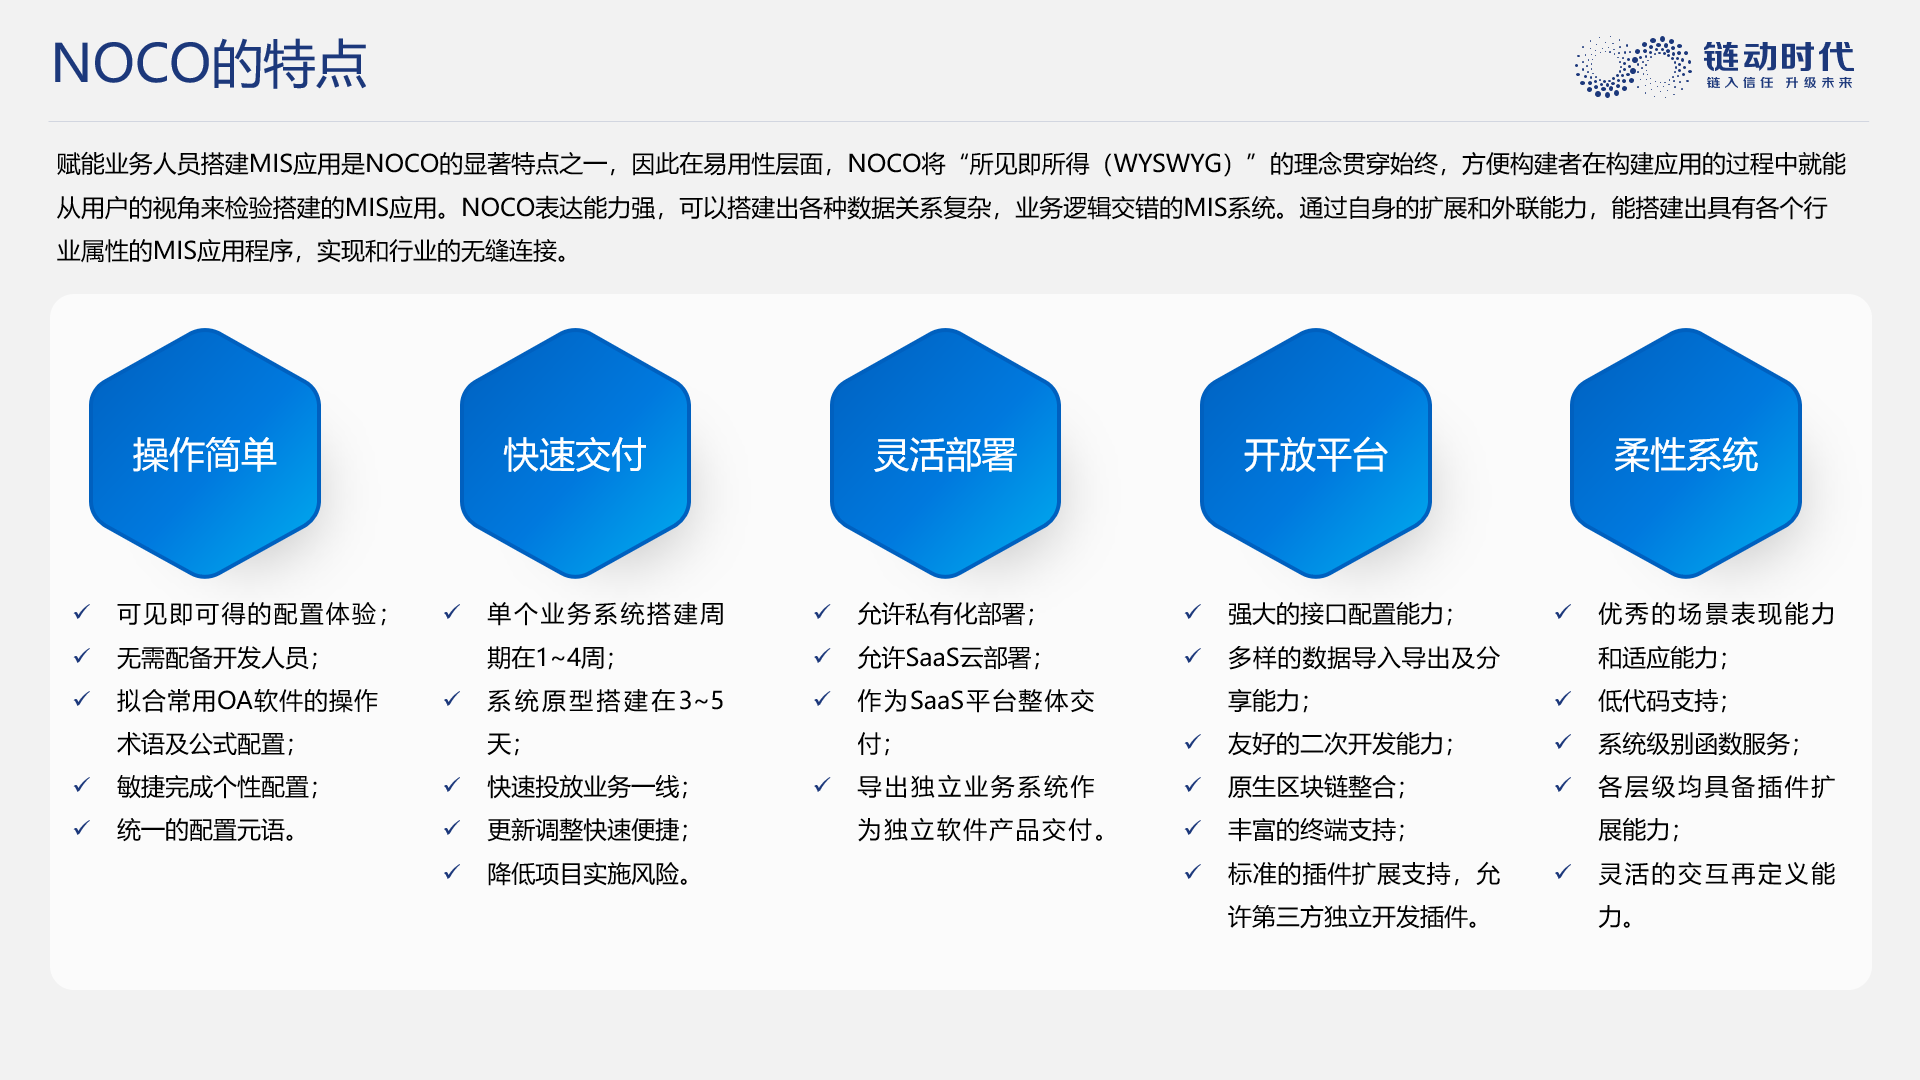Screen dimensions: 1920x1080
Task: Click the checkmark beside 无需配备开发人员
Action: (x=82, y=656)
